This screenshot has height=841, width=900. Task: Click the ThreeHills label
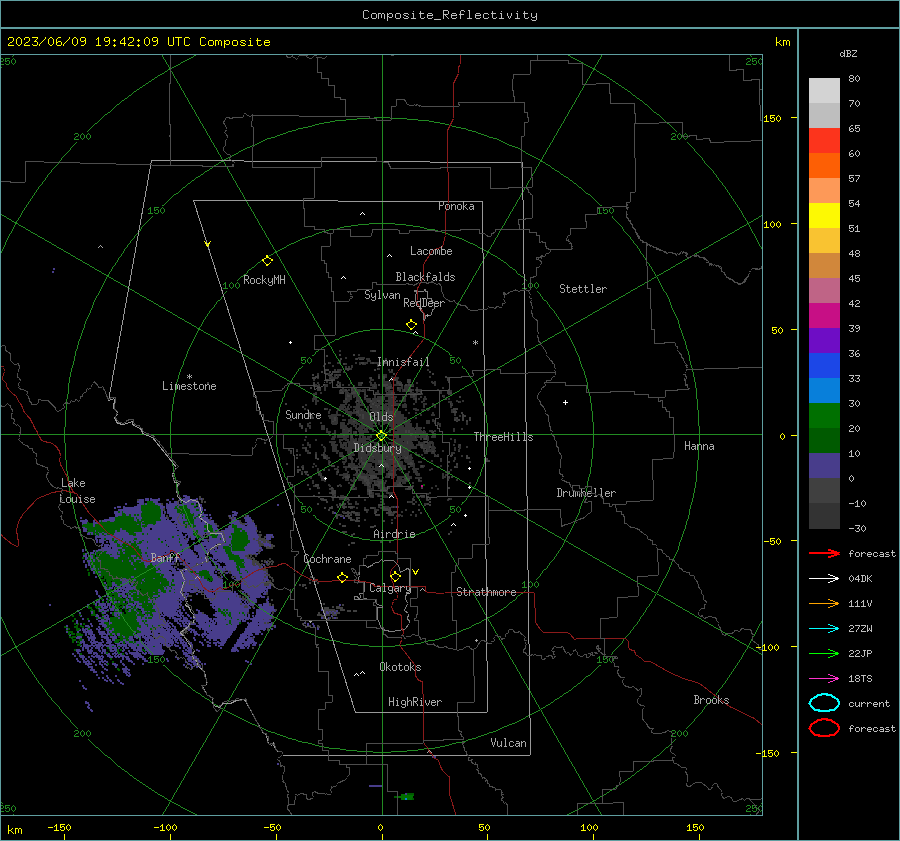pyautogui.click(x=503, y=437)
